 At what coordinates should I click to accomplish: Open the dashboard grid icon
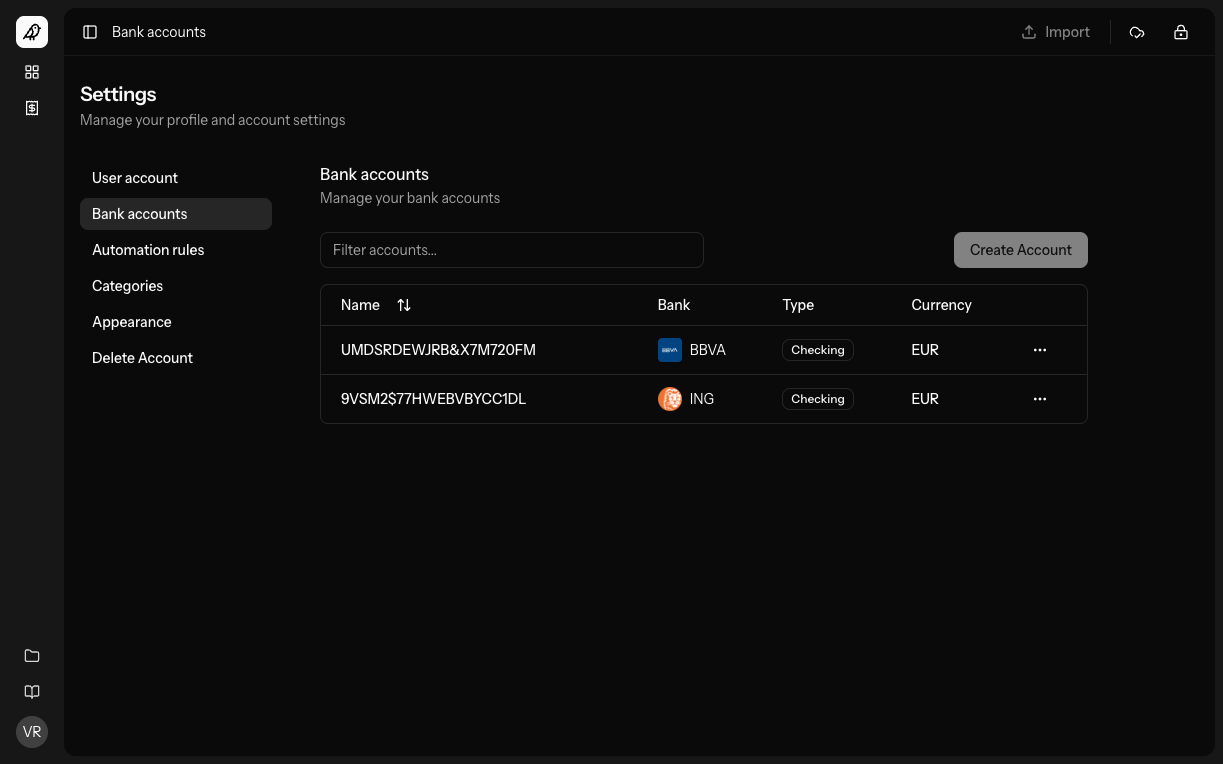[32, 72]
